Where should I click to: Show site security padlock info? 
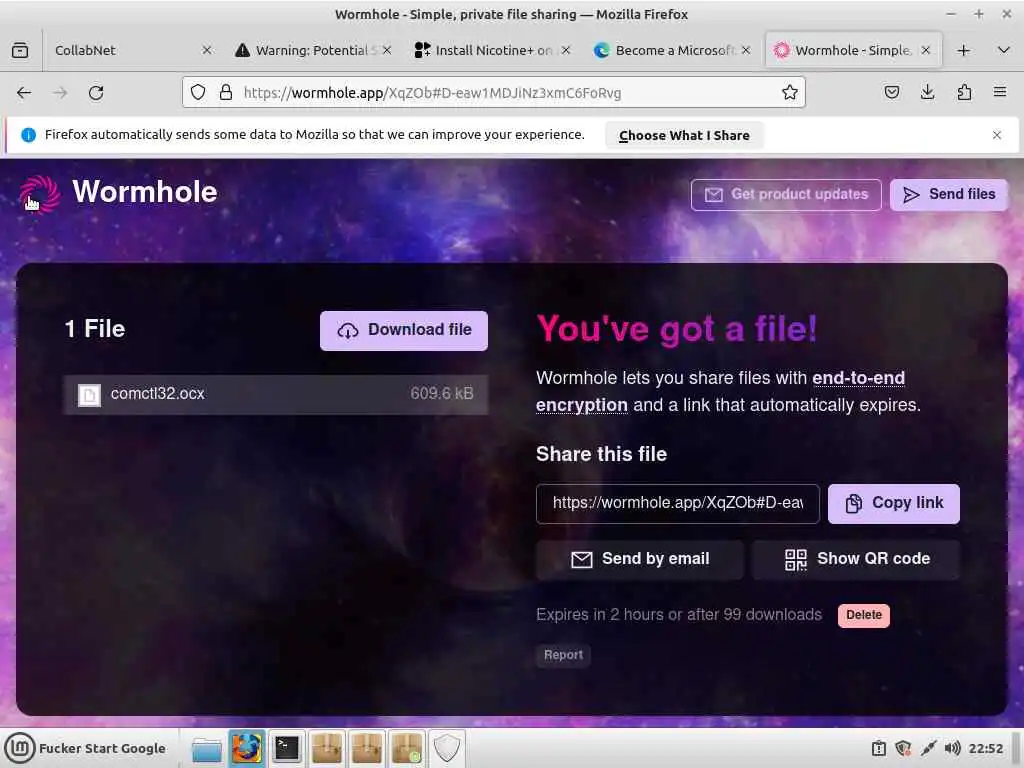pos(226,93)
